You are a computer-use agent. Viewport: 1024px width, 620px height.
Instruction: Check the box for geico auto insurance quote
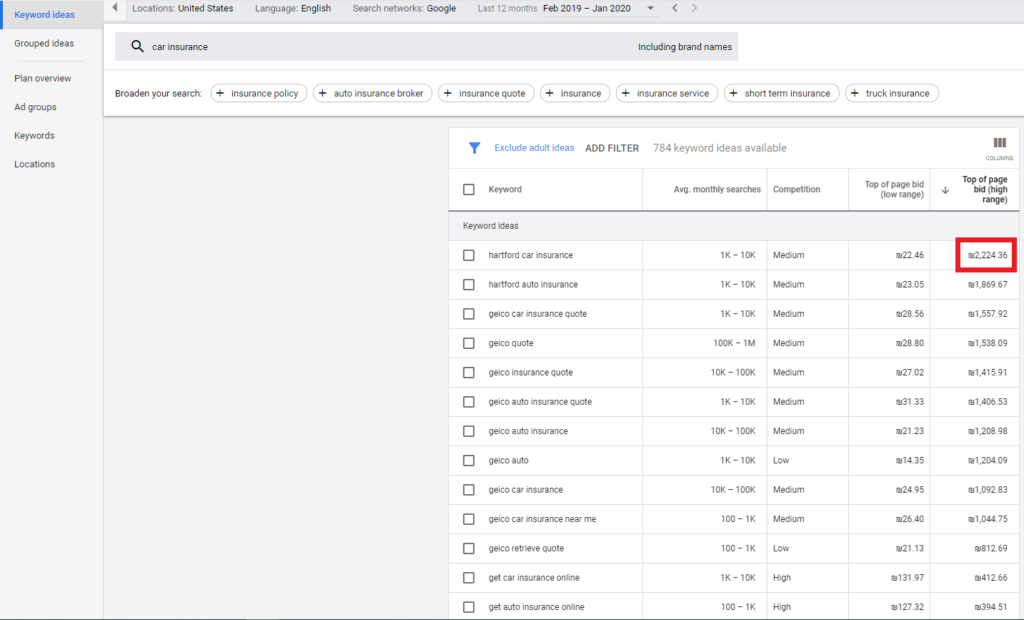tap(469, 402)
